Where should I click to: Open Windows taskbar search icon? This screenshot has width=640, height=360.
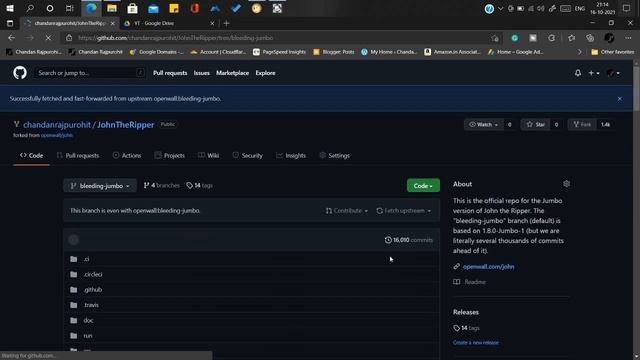[30, 8]
